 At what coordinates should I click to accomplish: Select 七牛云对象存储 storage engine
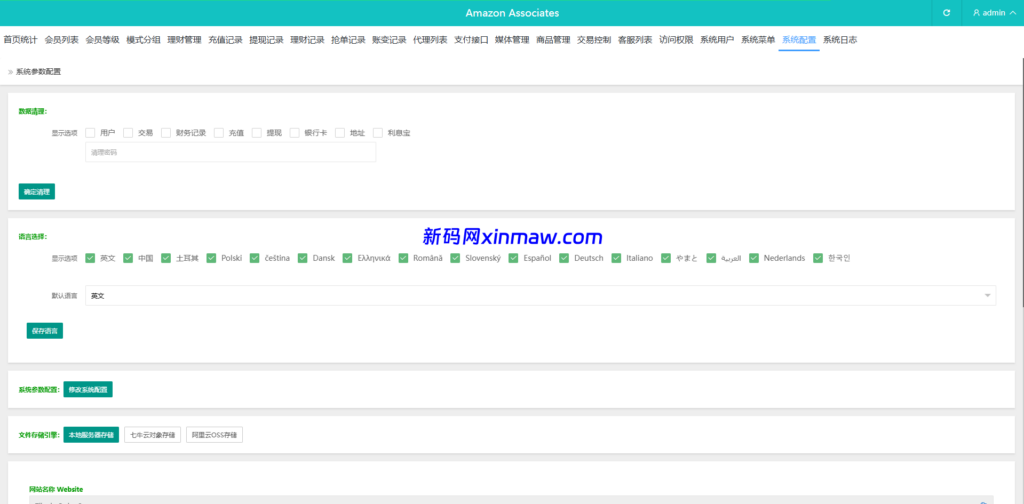click(153, 435)
